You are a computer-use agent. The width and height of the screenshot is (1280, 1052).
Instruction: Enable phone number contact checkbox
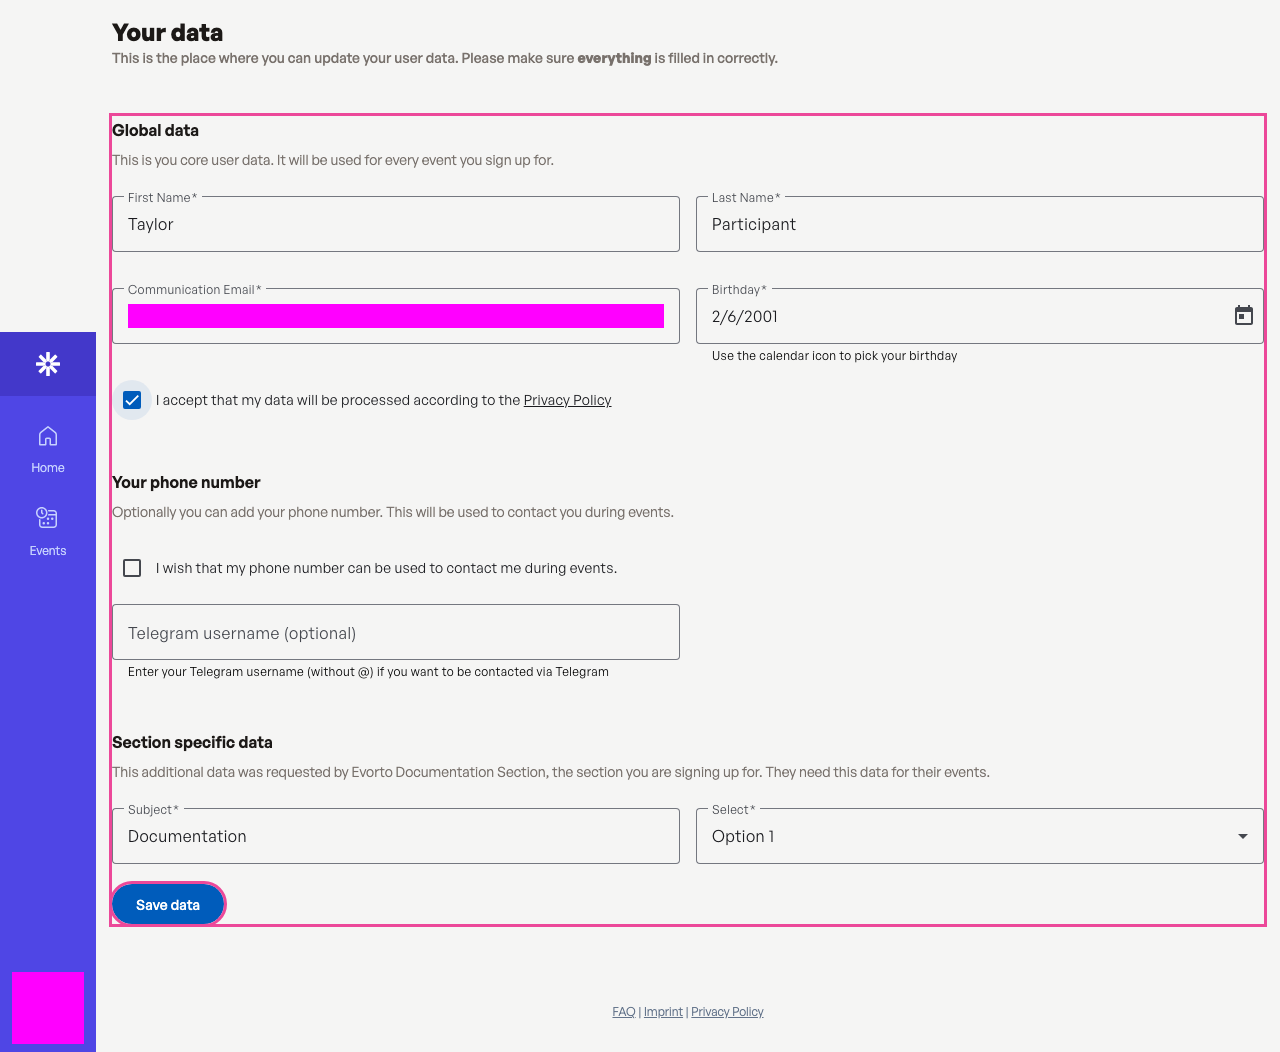tap(132, 568)
